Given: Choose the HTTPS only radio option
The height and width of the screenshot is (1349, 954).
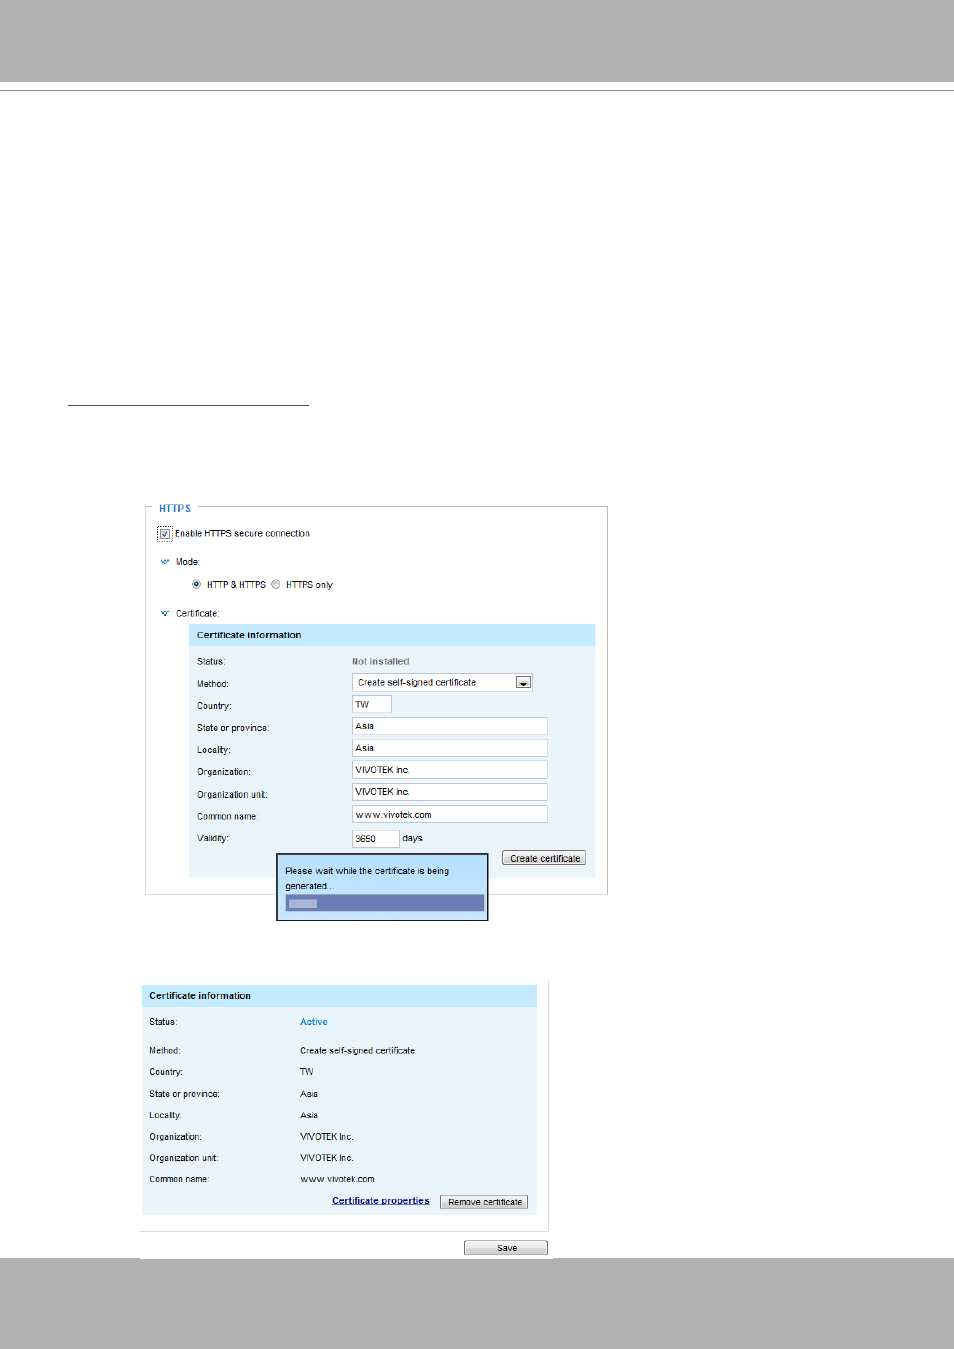Looking at the screenshot, I should (276, 585).
